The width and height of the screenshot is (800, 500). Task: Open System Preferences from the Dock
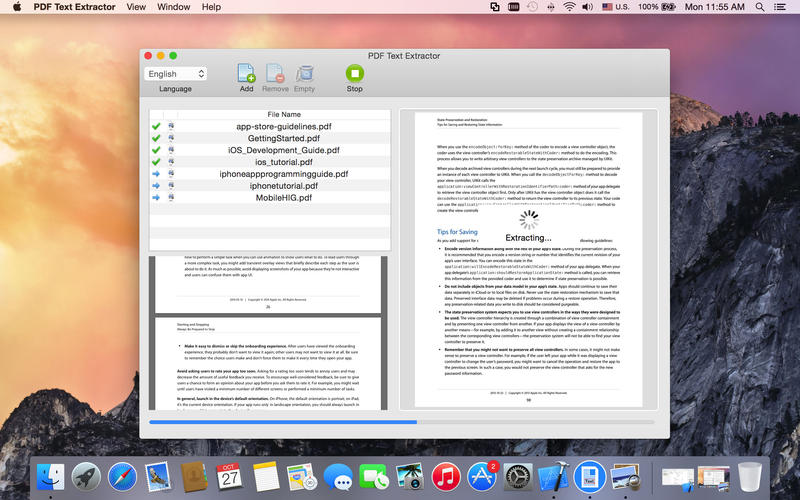pyautogui.click(x=518, y=478)
